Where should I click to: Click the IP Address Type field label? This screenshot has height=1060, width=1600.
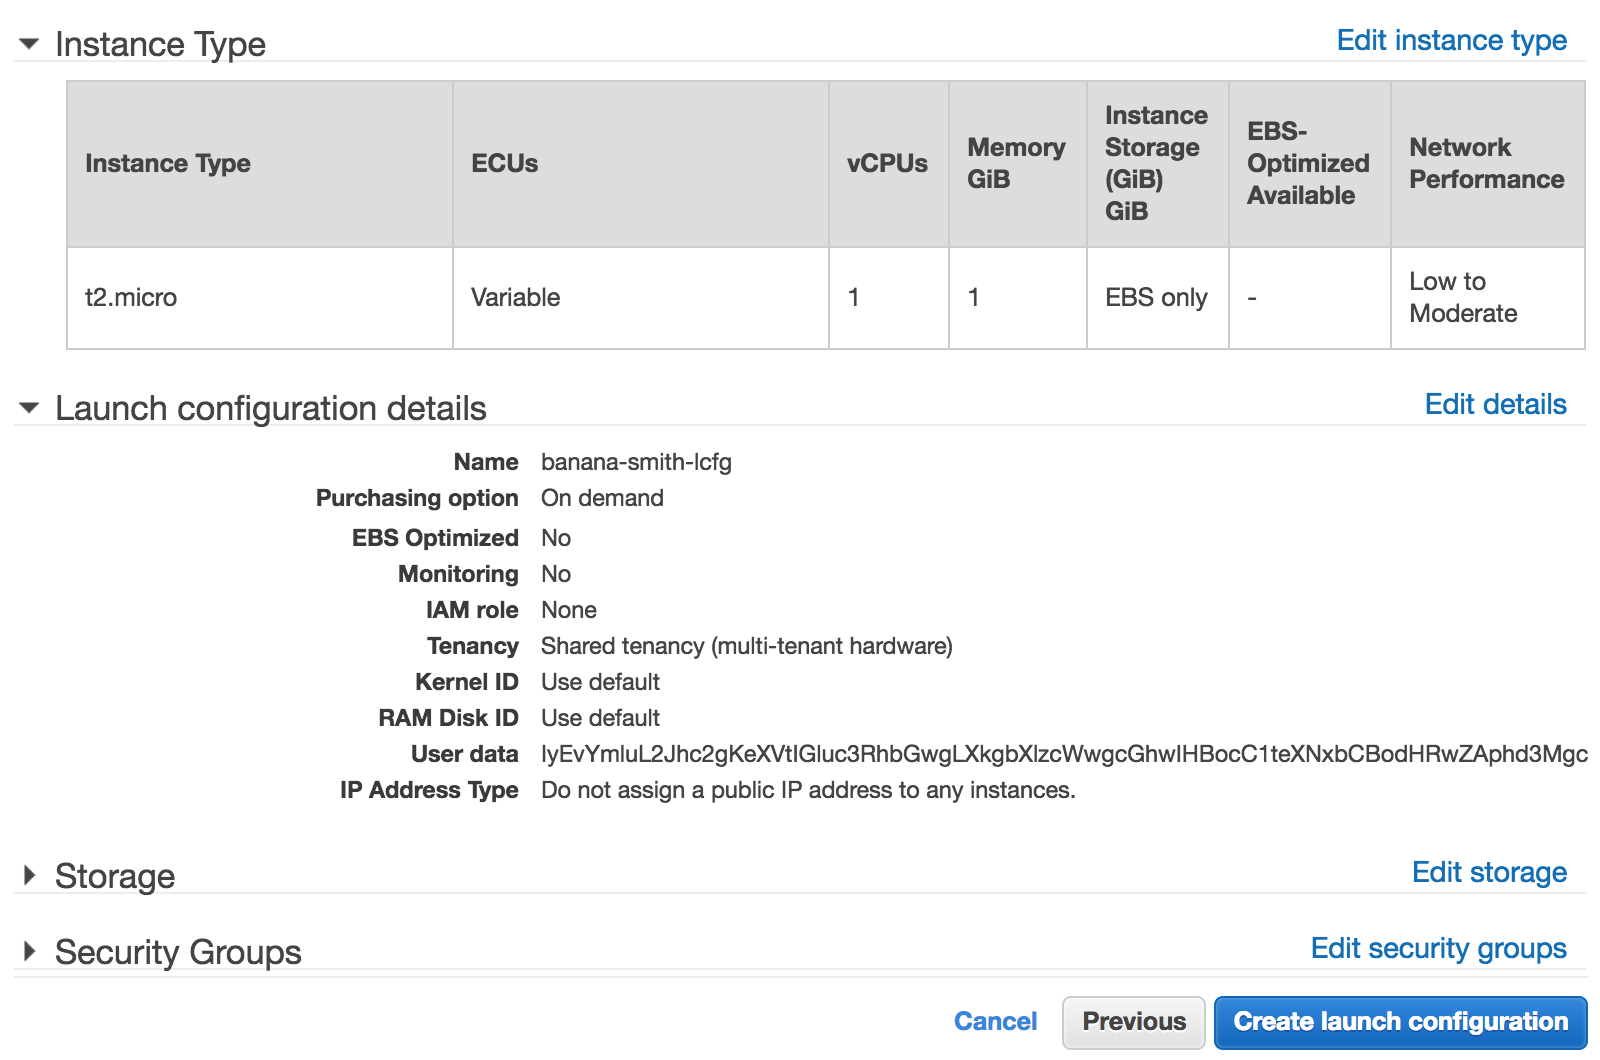pos(429,790)
